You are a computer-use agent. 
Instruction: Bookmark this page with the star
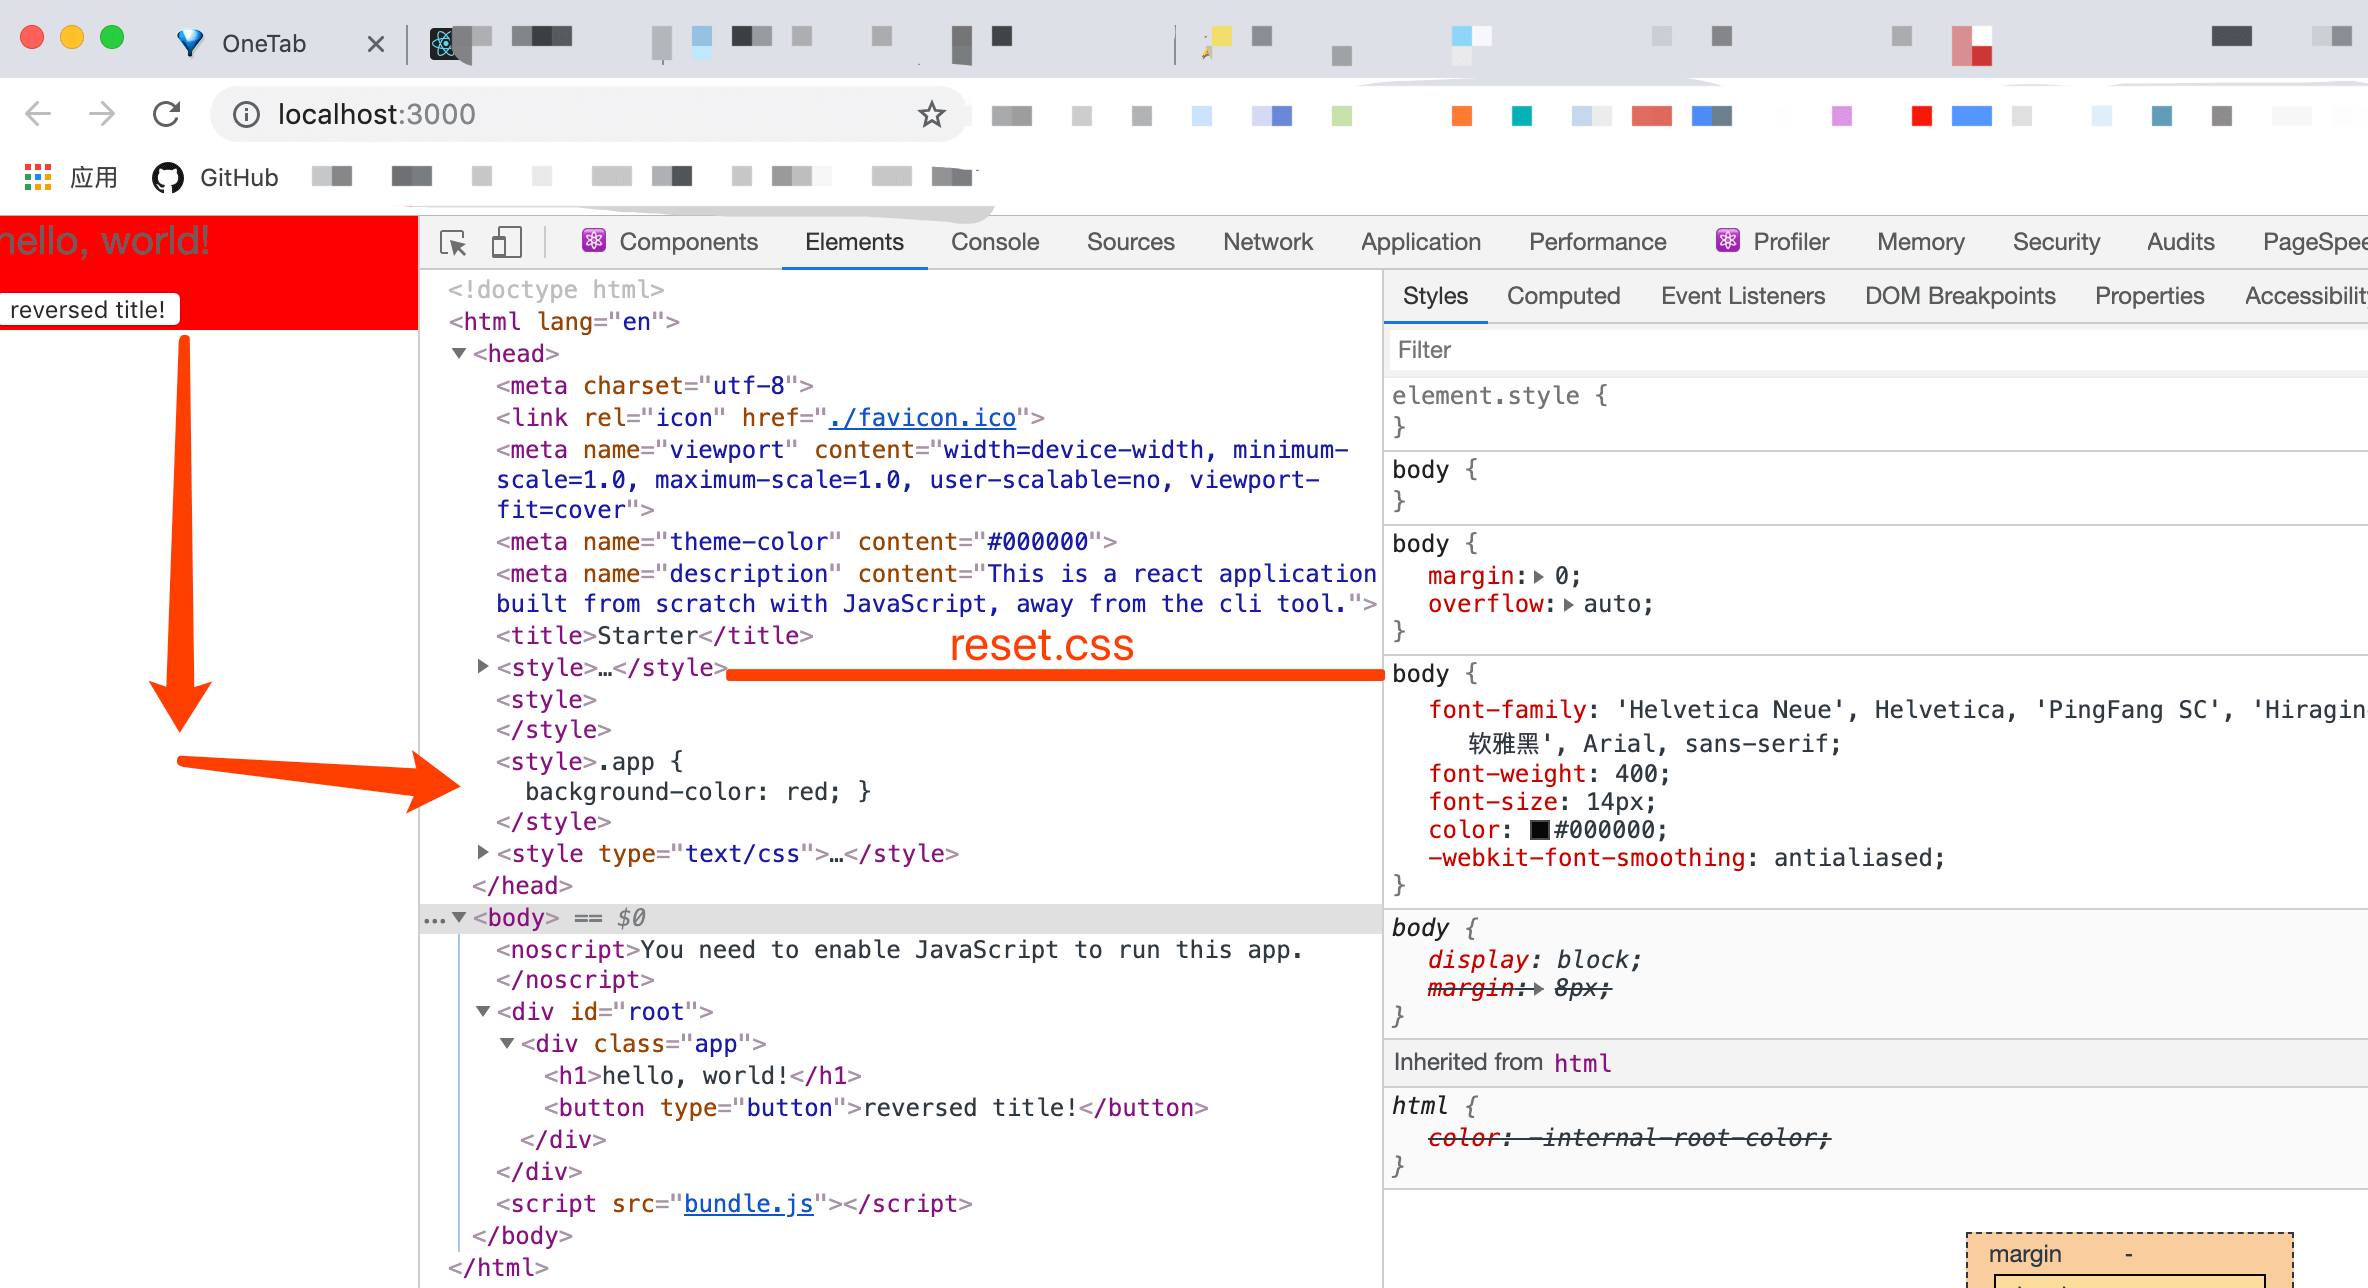coord(932,114)
